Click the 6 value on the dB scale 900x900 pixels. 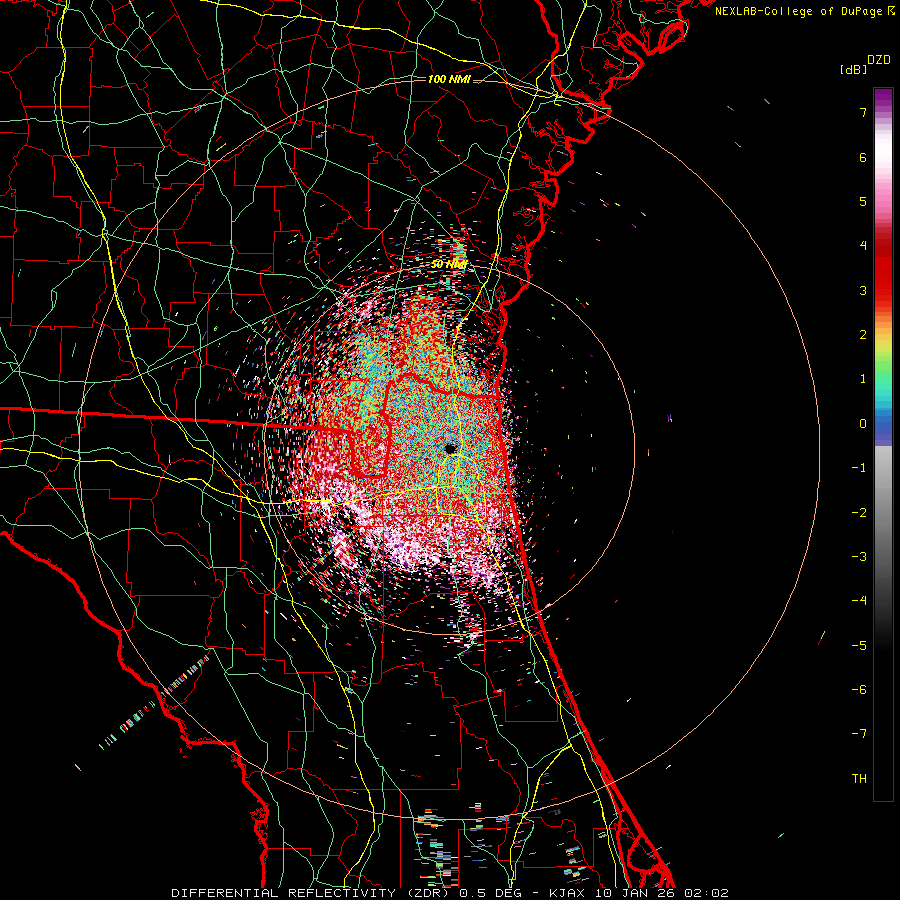(x=863, y=157)
